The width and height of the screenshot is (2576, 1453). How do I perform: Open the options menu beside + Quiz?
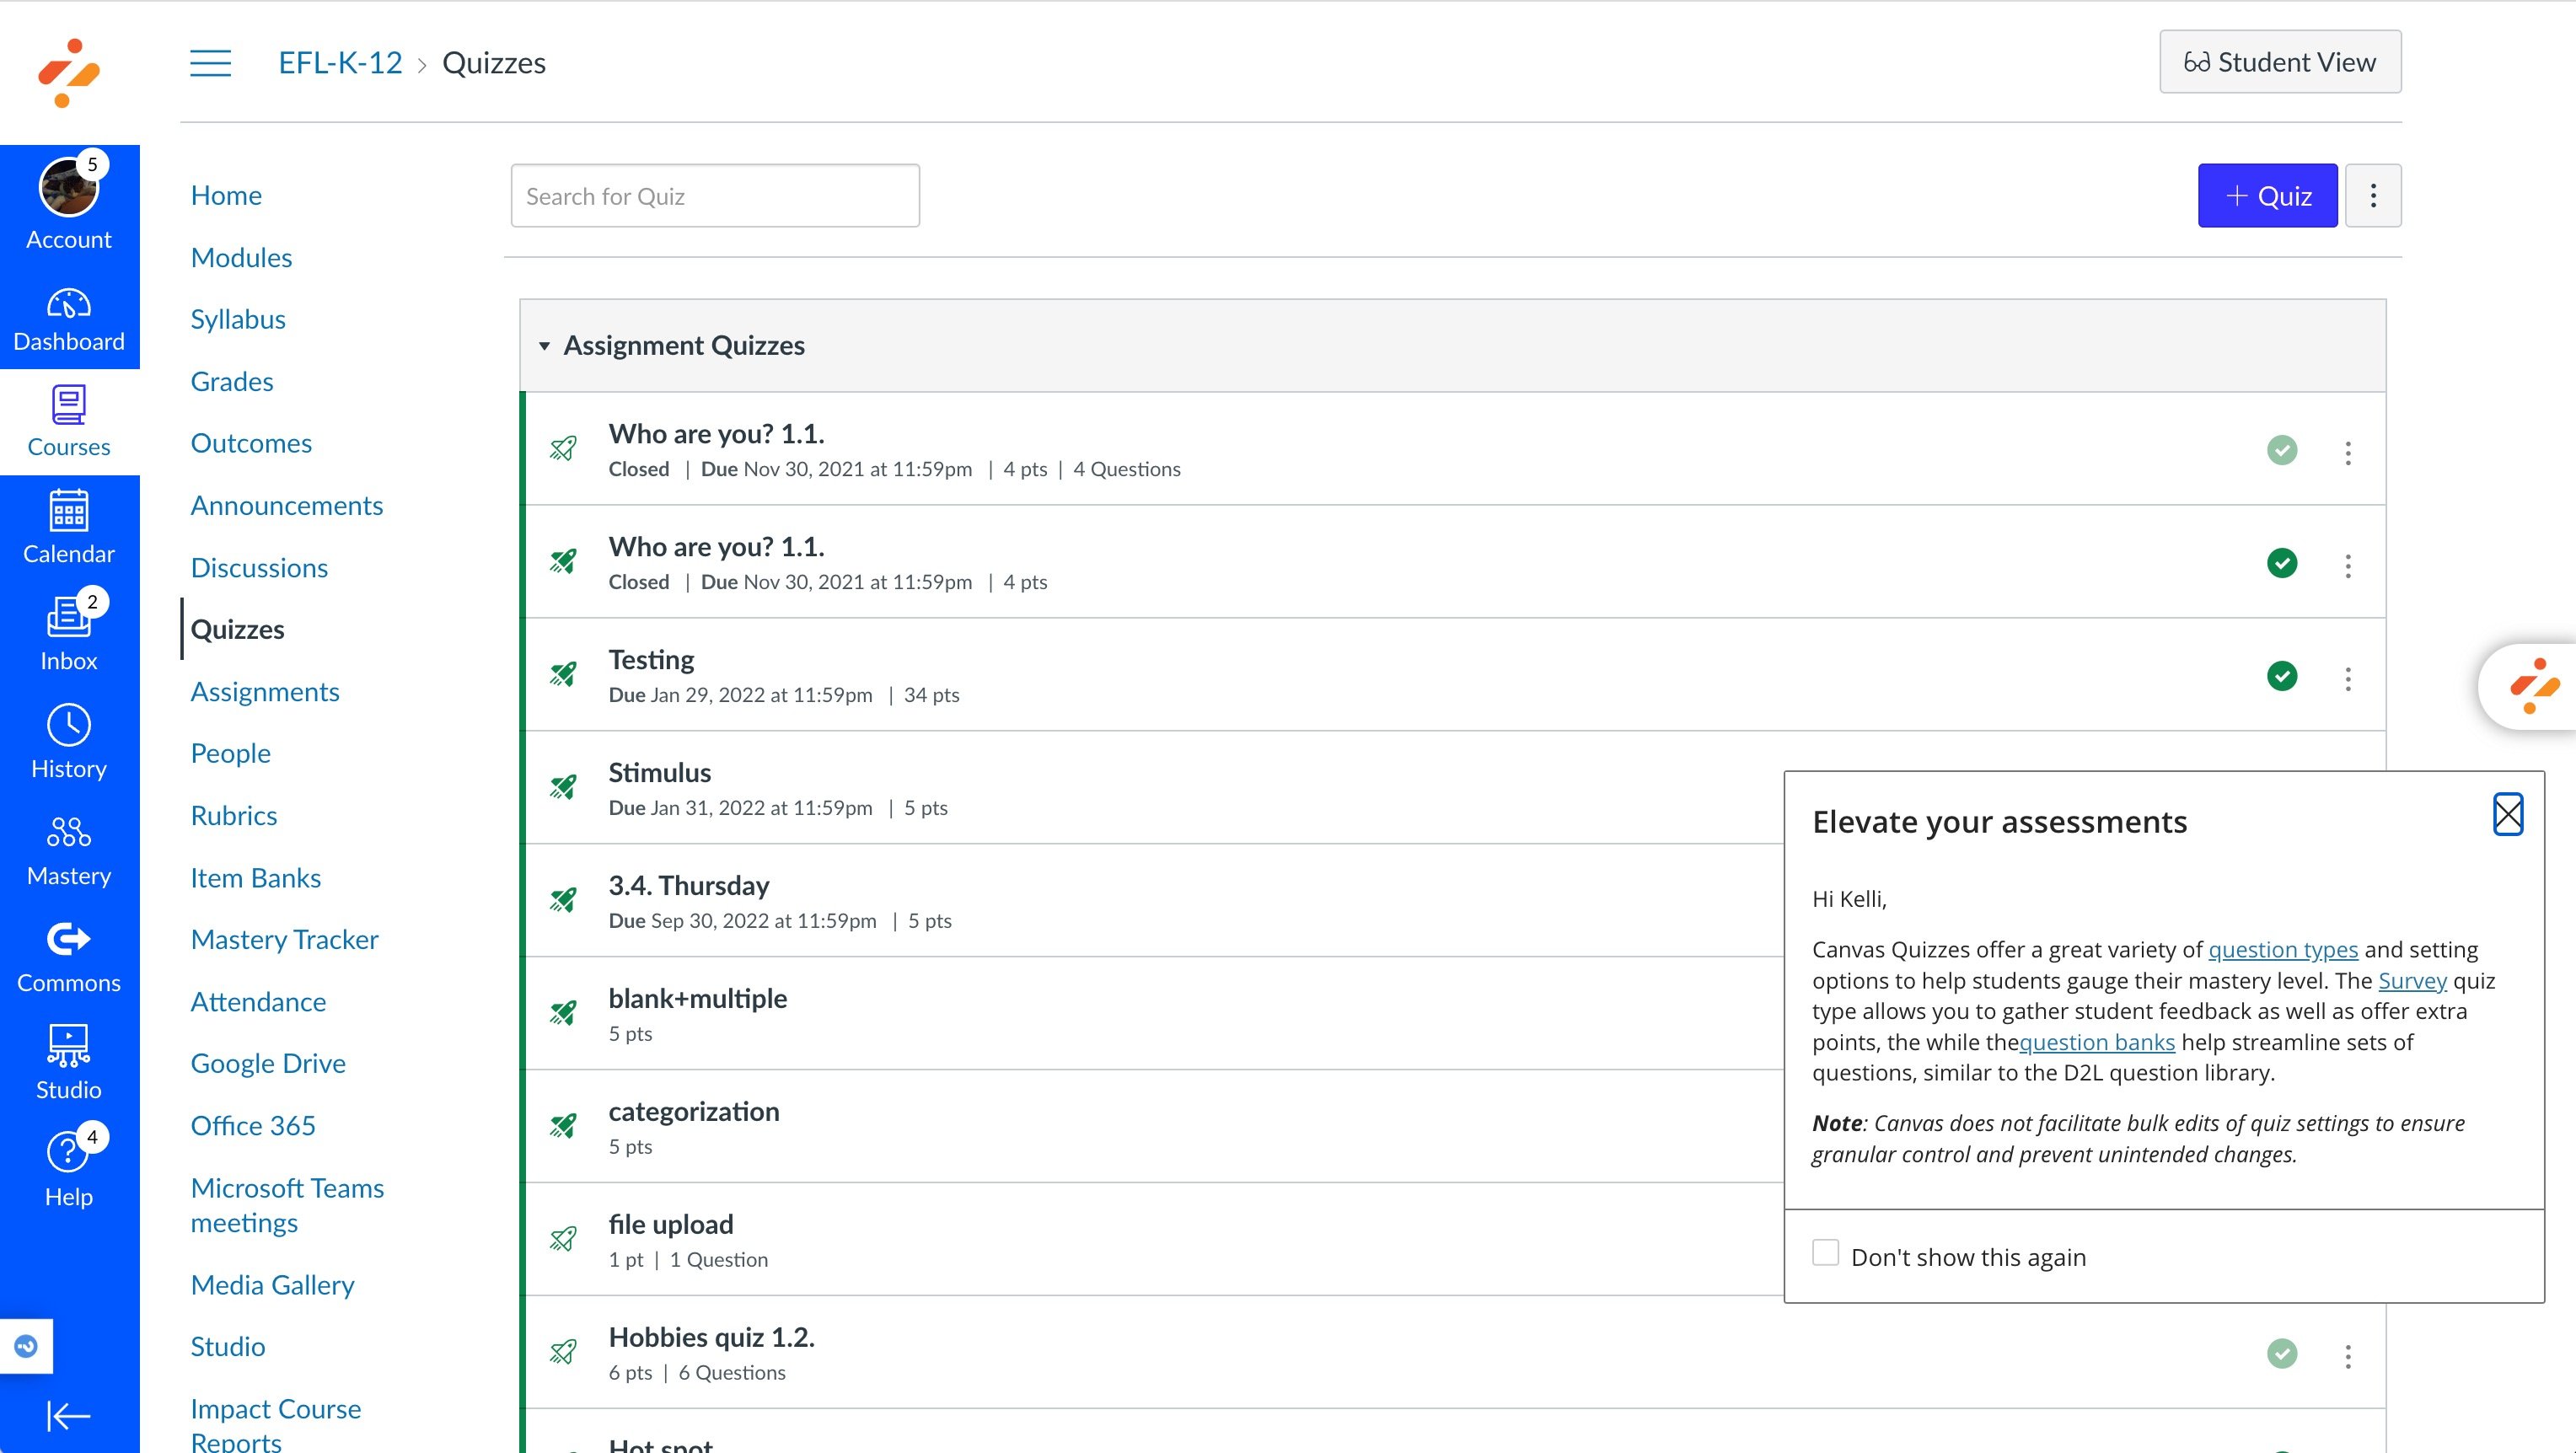click(x=2372, y=196)
